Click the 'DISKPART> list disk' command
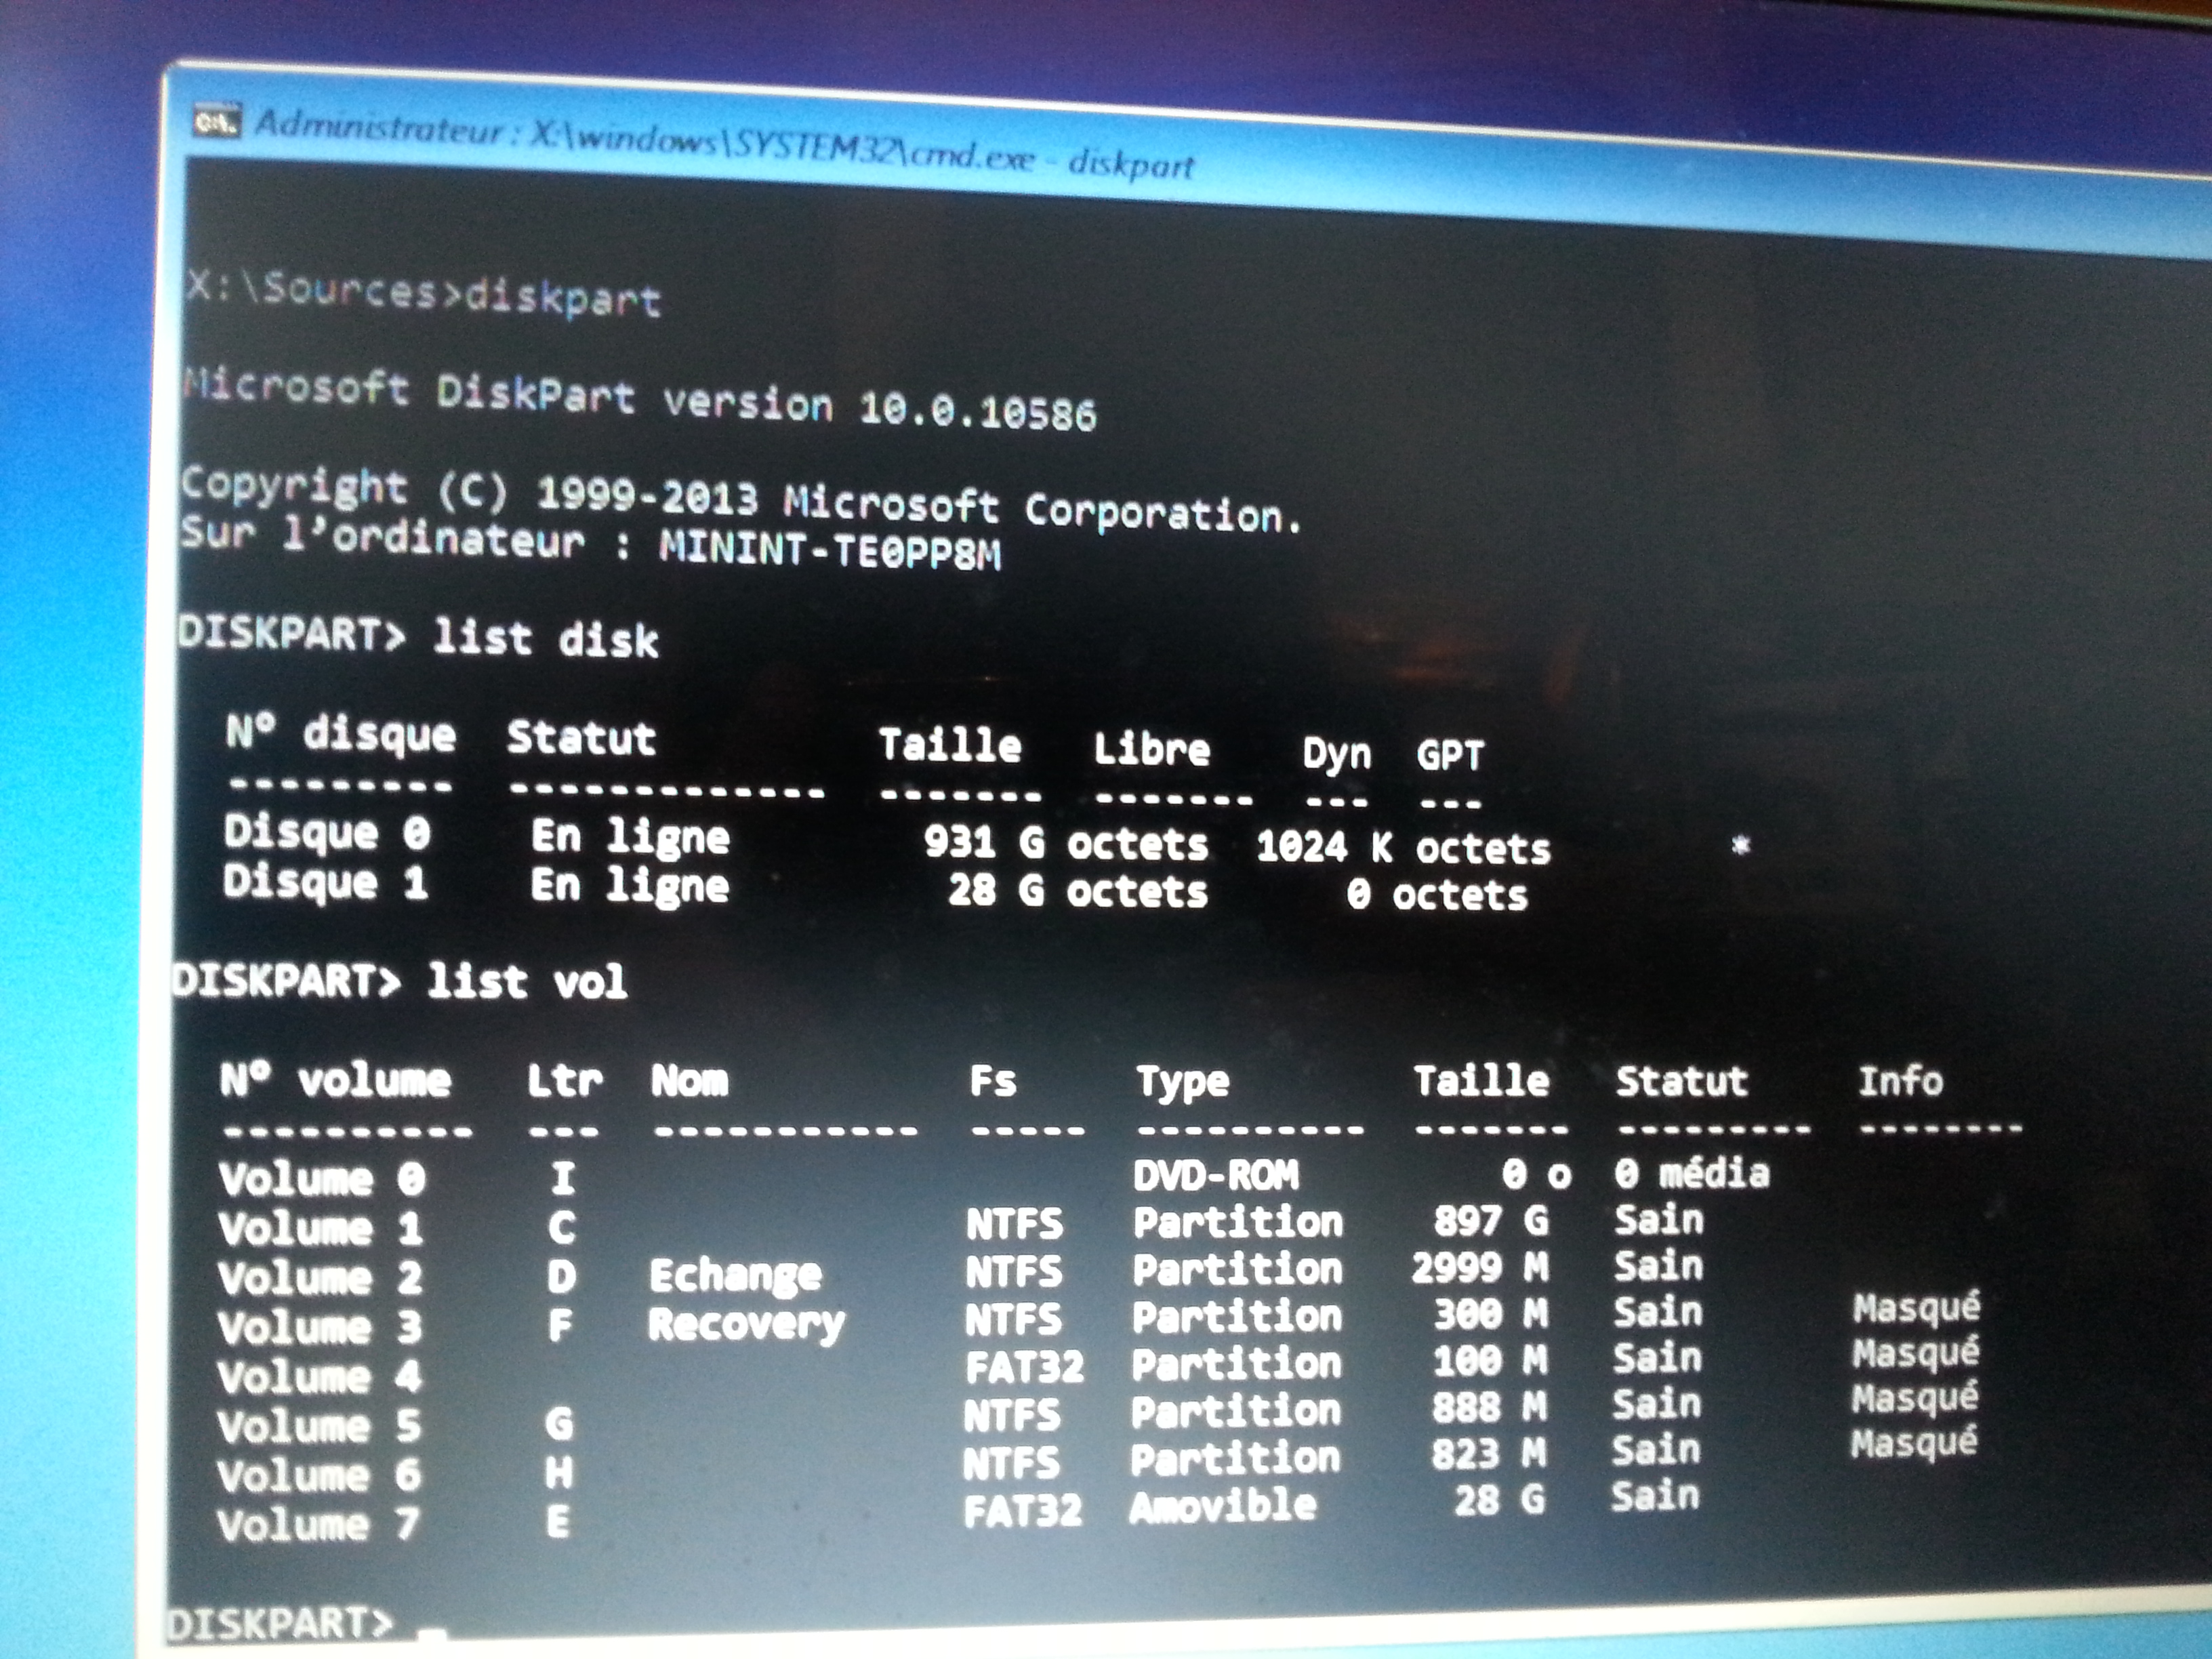Screen dimensions: 2212x1659 [418, 637]
